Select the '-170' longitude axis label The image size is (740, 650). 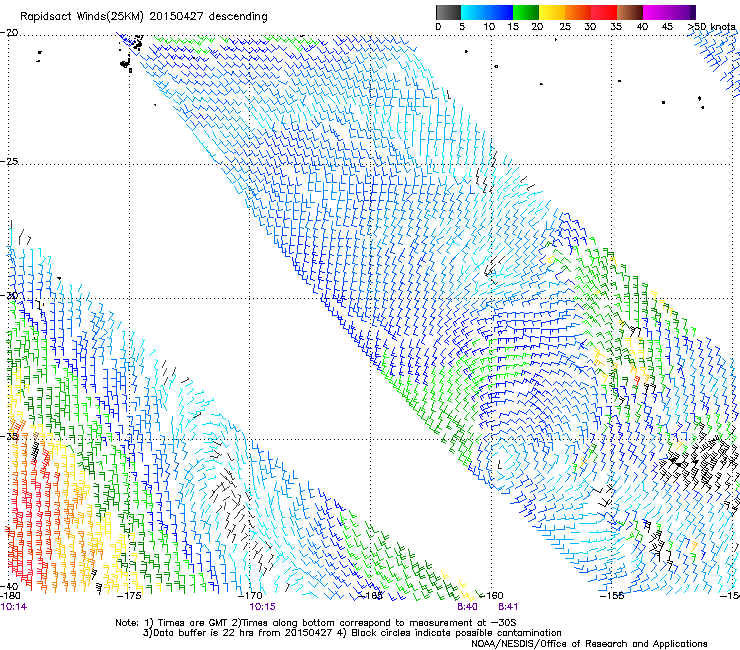coord(250,596)
